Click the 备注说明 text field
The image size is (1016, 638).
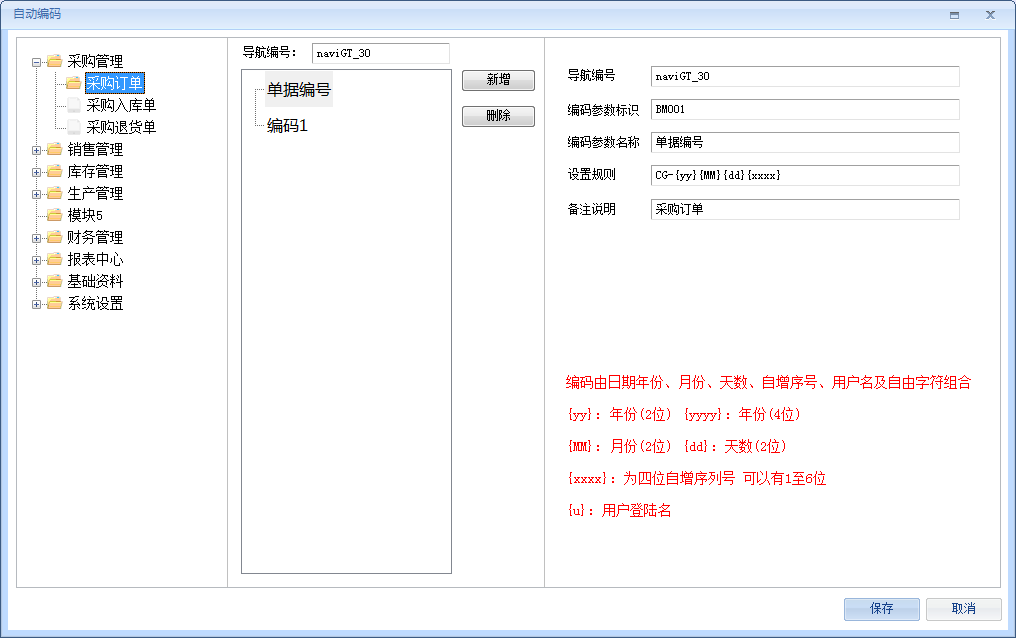(804, 209)
